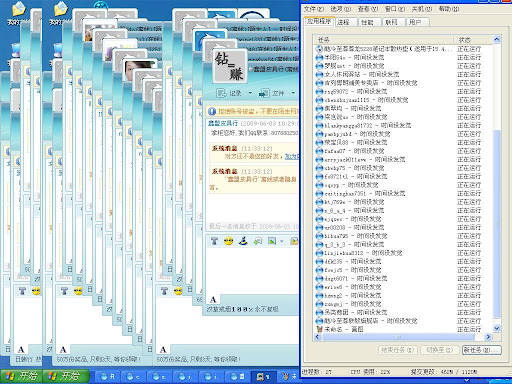Click the message input area of 鑫盟皮具行 chat
The image size is (512, 384).
252,270
